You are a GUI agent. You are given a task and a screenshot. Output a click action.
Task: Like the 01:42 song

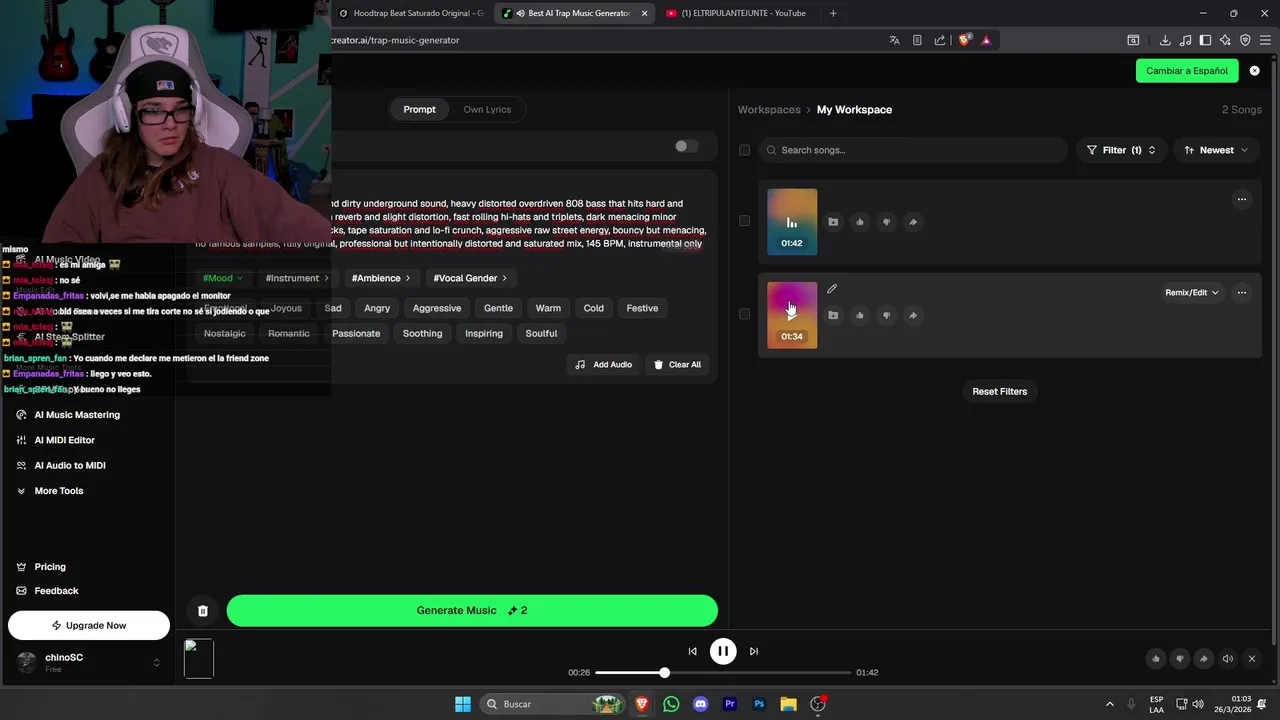click(x=860, y=222)
